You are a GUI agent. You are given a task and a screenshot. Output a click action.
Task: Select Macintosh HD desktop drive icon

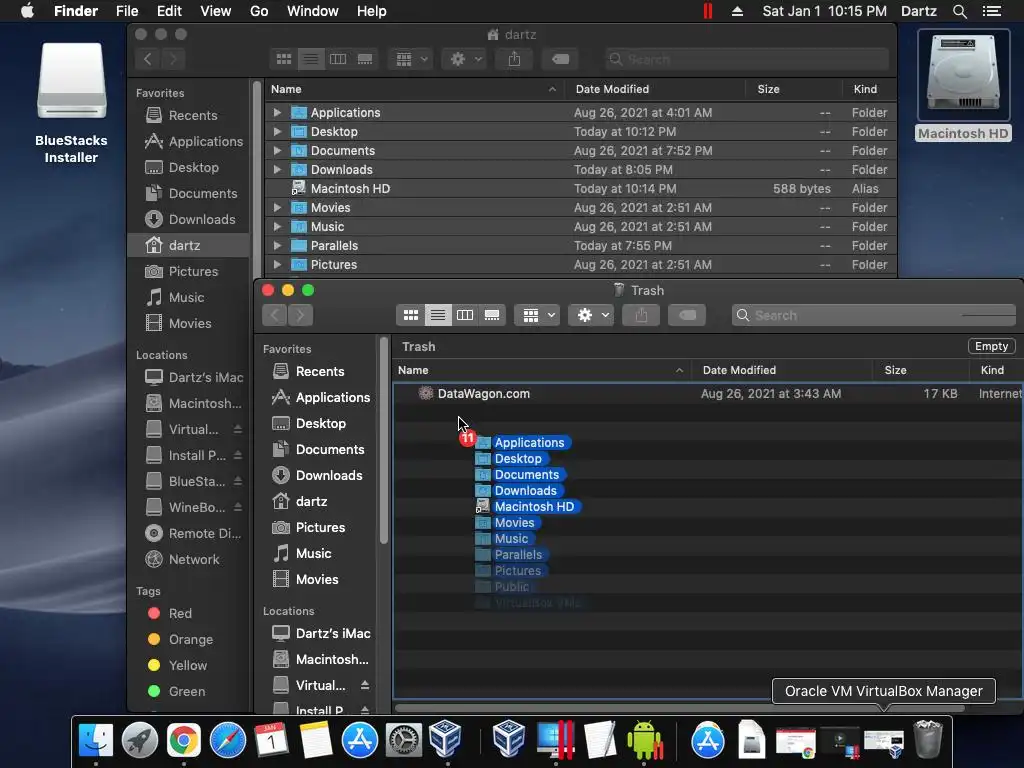(x=963, y=86)
